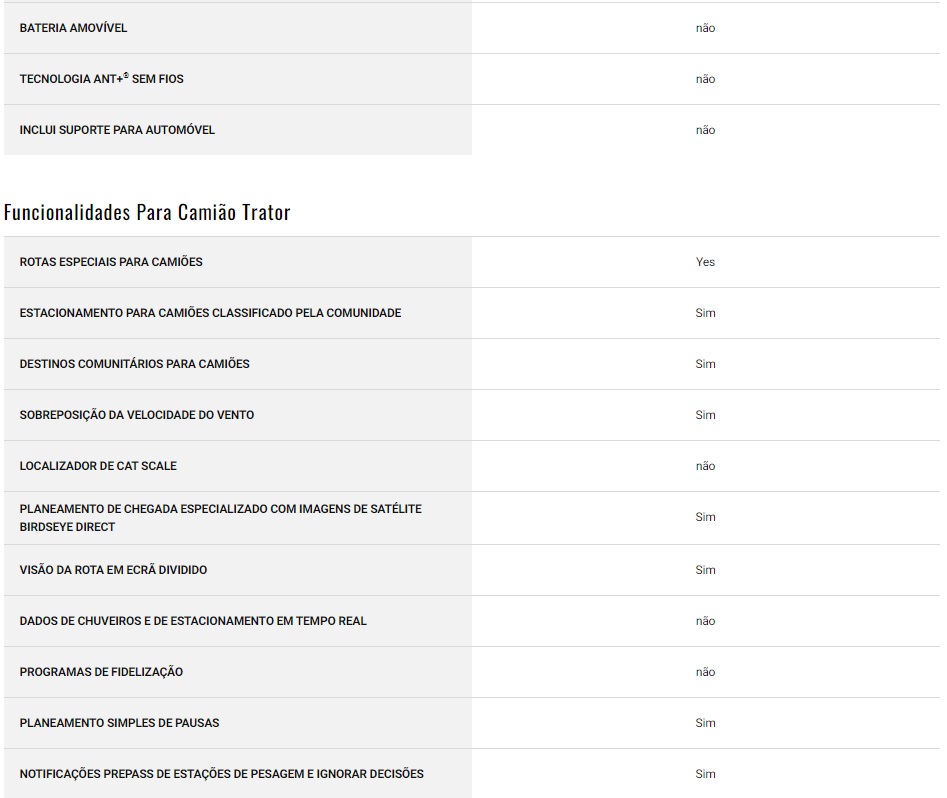Select 'Rotas especiais para camiões' label

111,262
